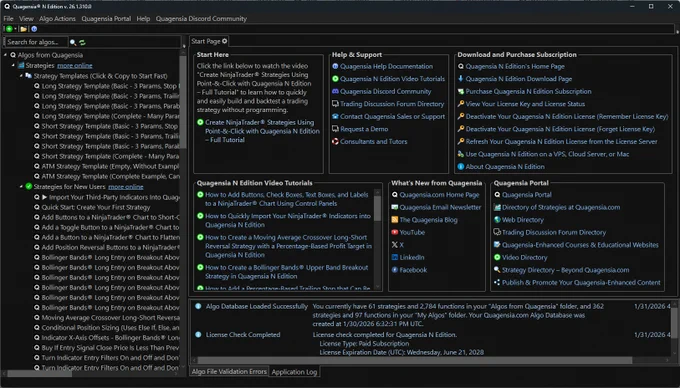Select Long Strategy Template (Complete) item
Viewport: 680px width, 388px height.
pyautogui.click(x=110, y=116)
